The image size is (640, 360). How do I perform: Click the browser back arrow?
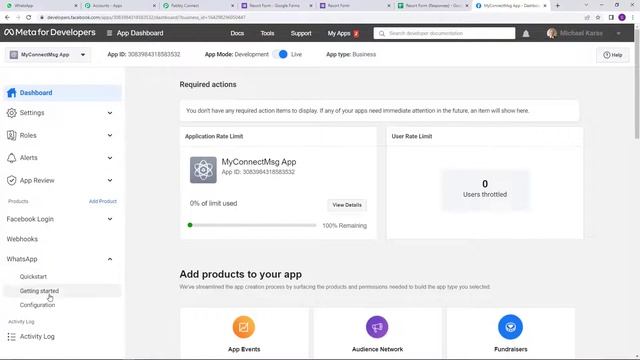tap(7, 18)
